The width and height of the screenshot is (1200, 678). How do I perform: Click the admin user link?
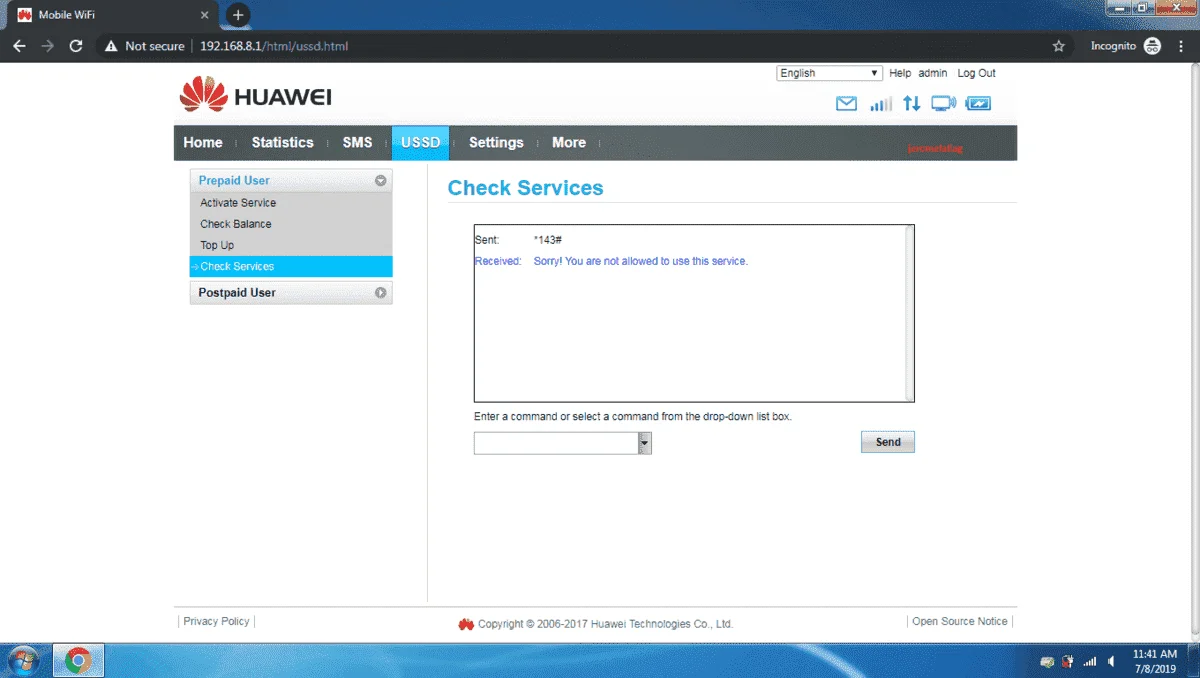933,73
